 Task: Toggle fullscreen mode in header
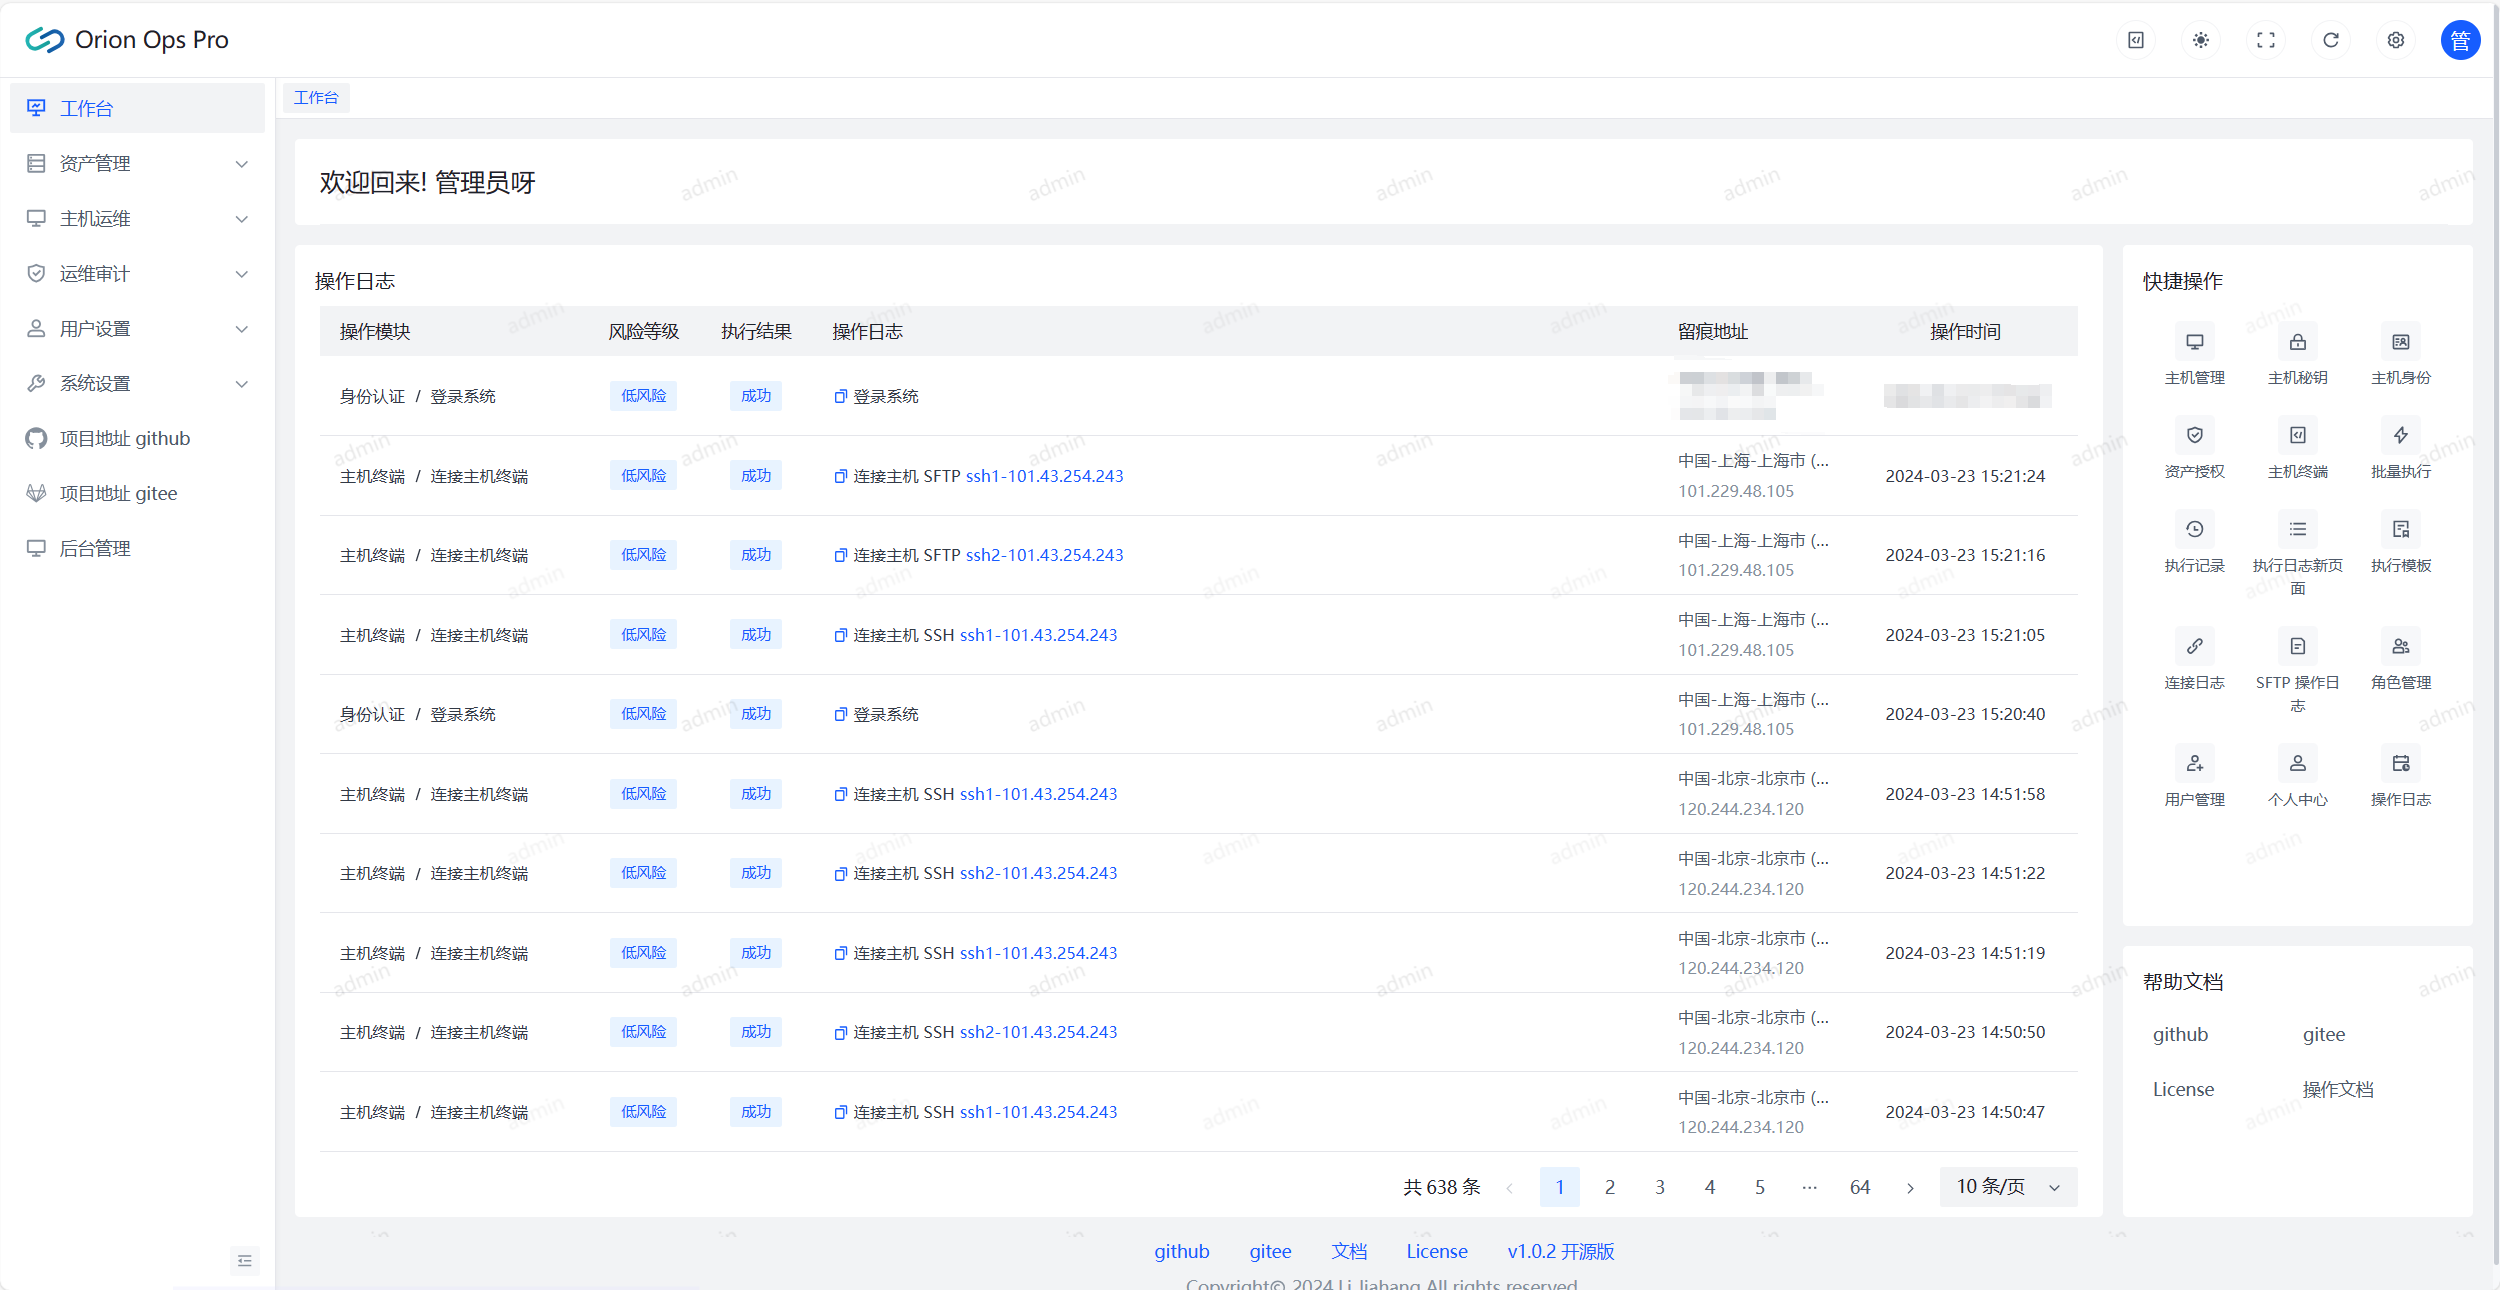[x=2266, y=40]
